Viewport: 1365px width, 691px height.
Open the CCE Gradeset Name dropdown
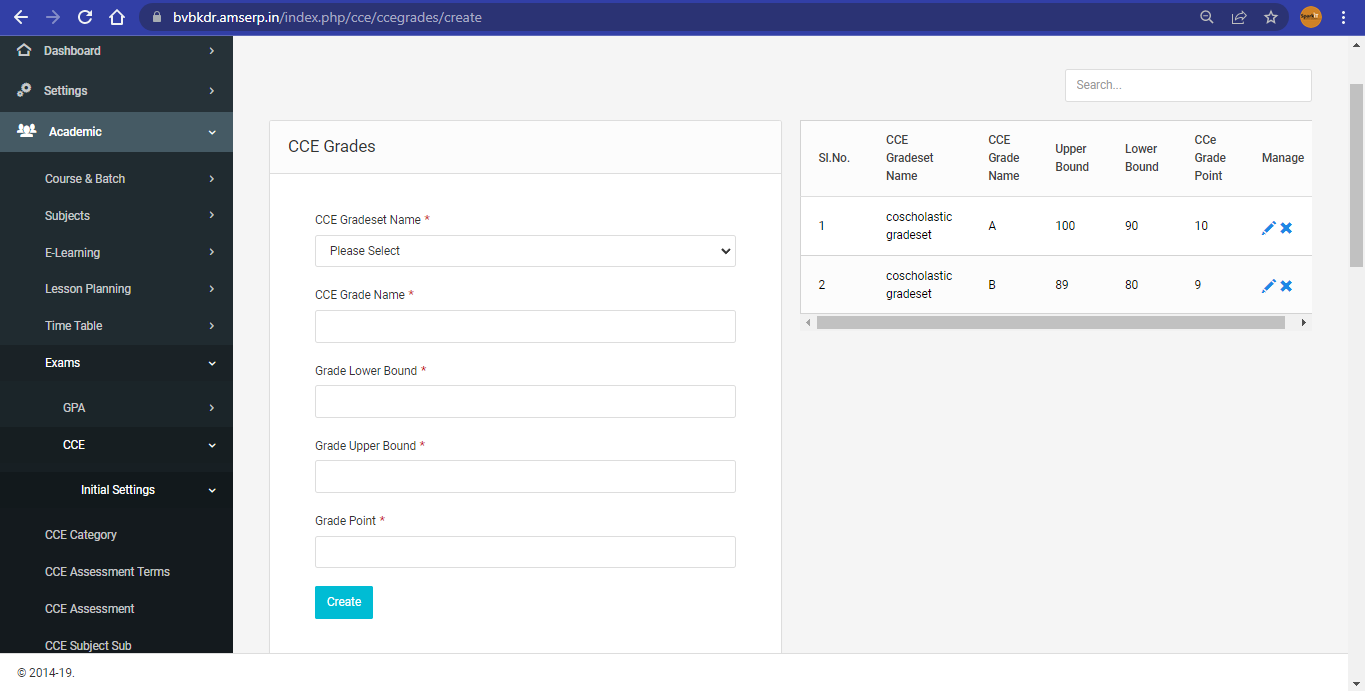tap(524, 251)
